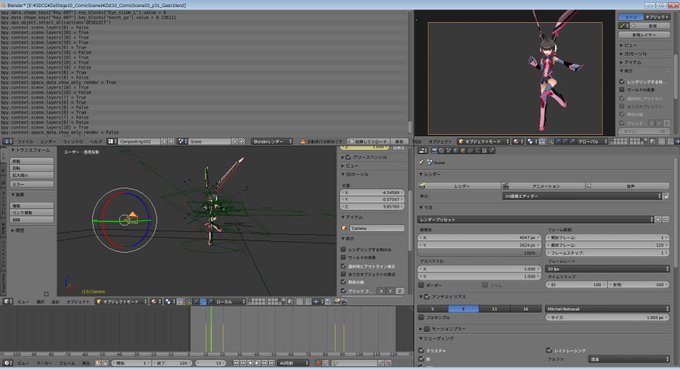Switch to the Render properties tab icon
This screenshot has width=680, height=369.
pos(435,150)
